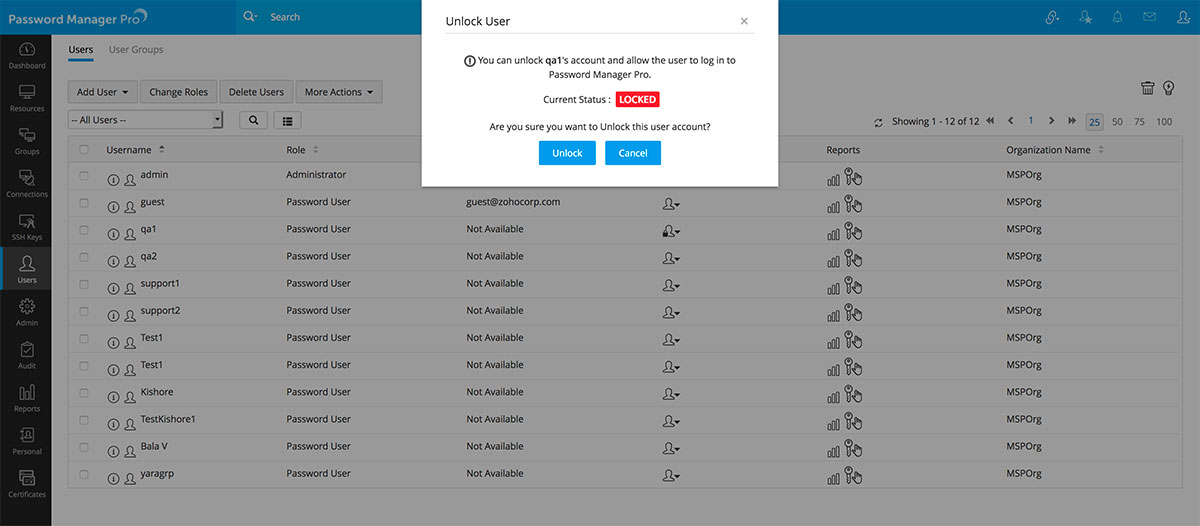Select page size 25
The width and height of the screenshot is (1200, 526).
(x=1094, y=122)
